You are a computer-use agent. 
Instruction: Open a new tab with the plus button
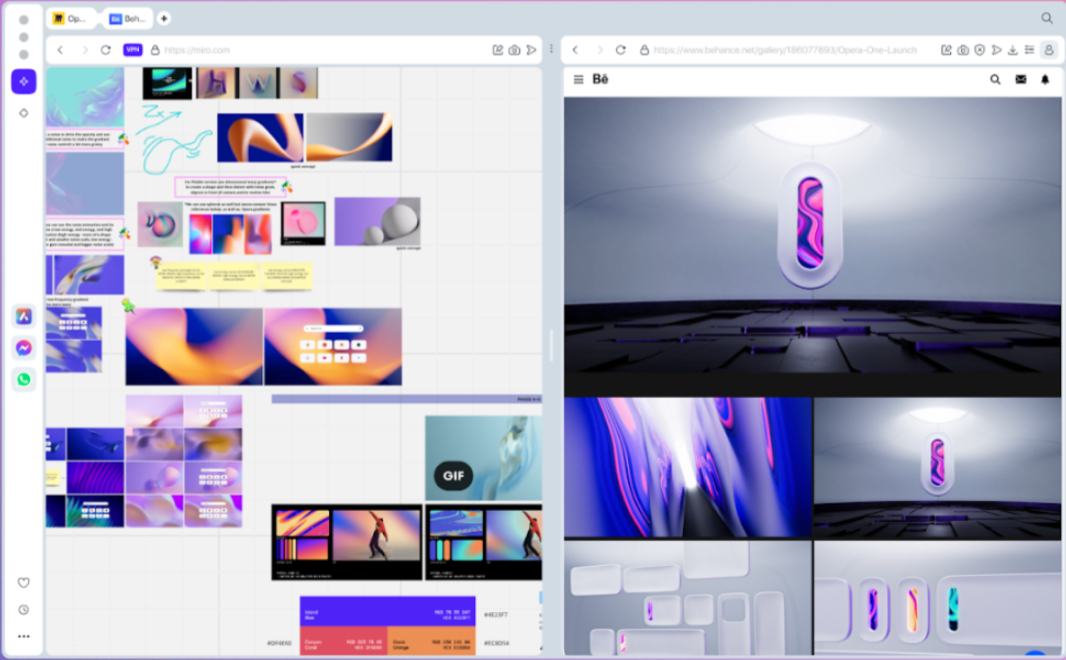coord(163,17)
